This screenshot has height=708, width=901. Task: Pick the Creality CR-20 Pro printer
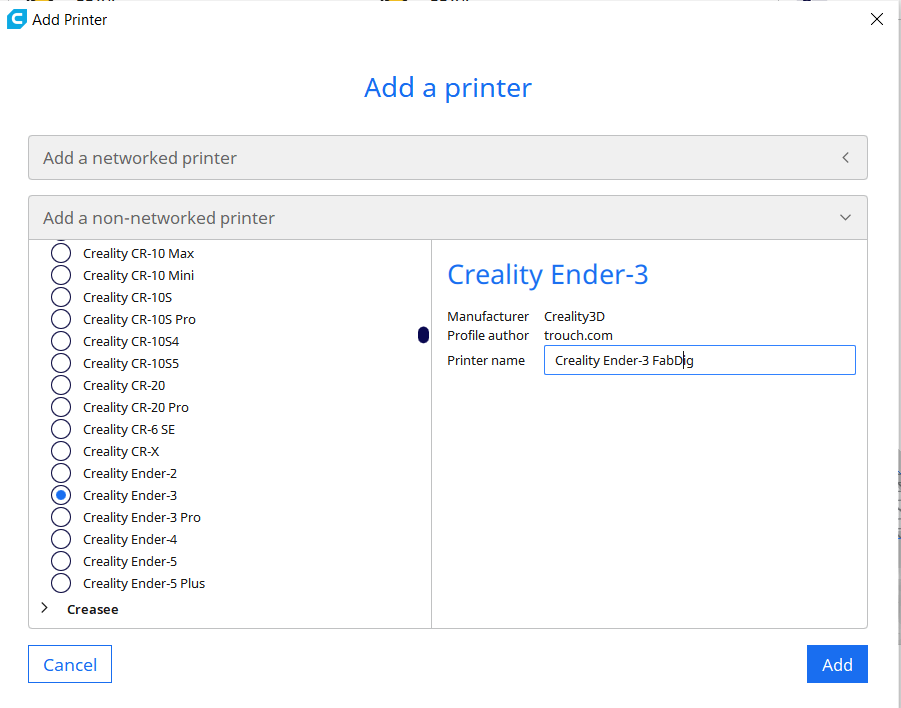[61, 407]
